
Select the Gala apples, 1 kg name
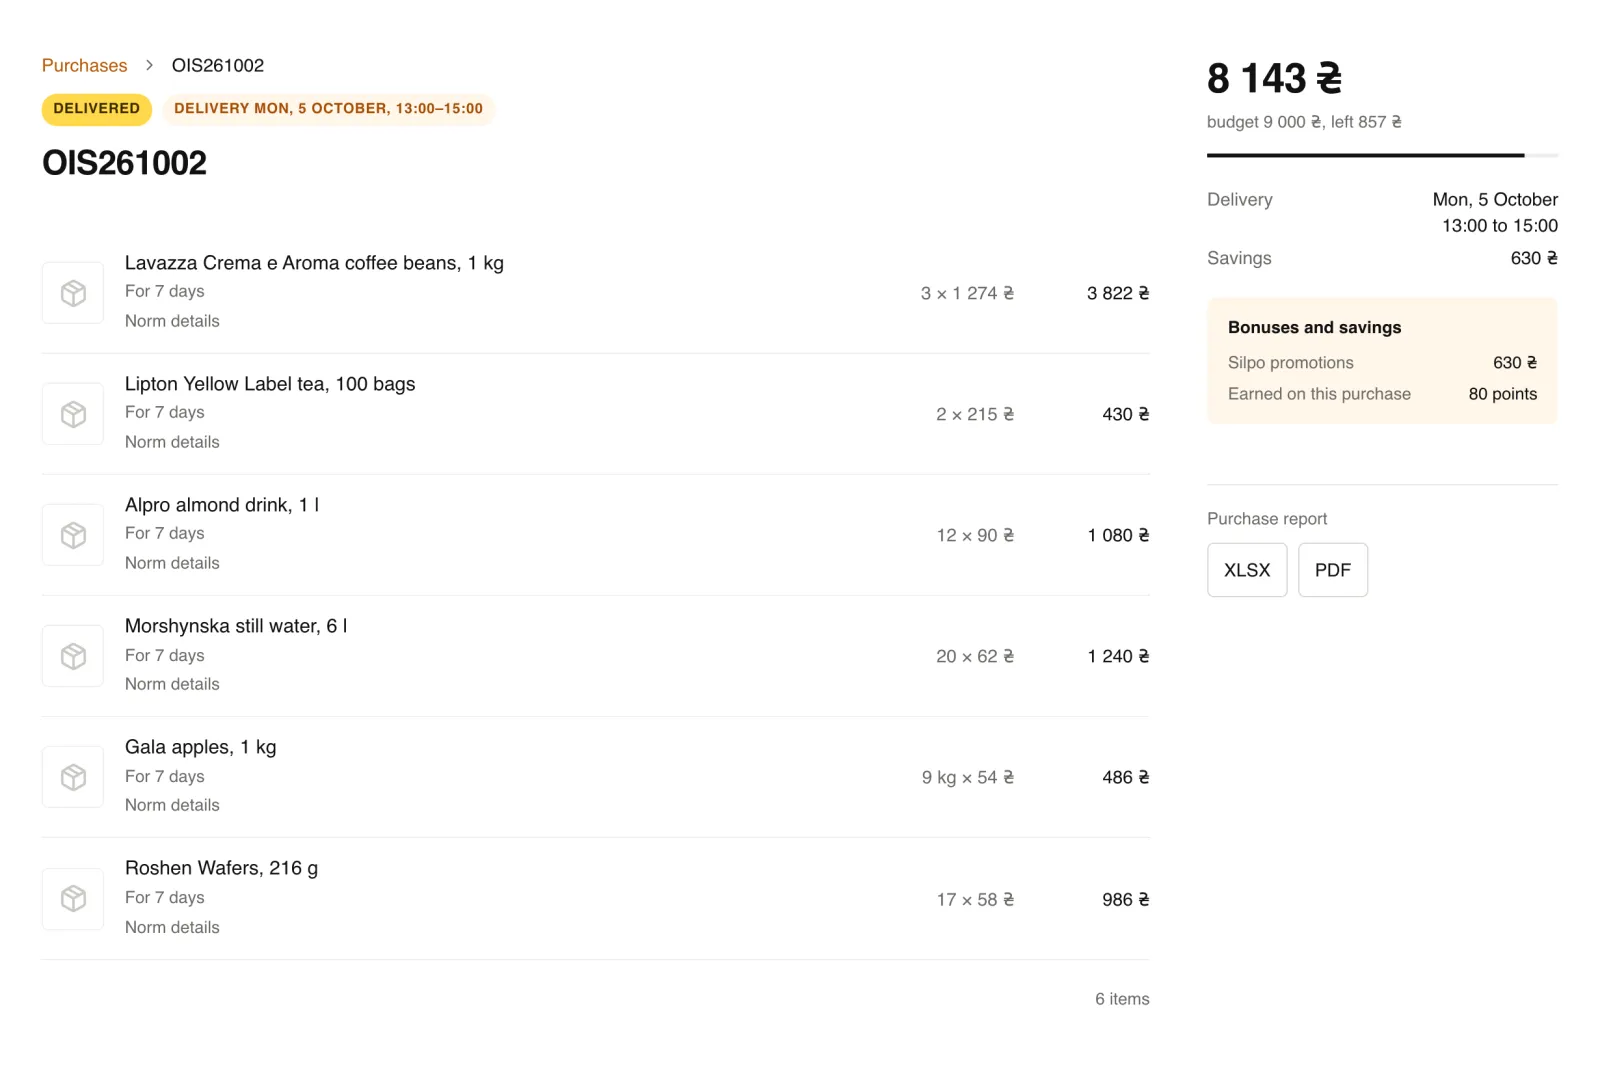pos(200,747)
